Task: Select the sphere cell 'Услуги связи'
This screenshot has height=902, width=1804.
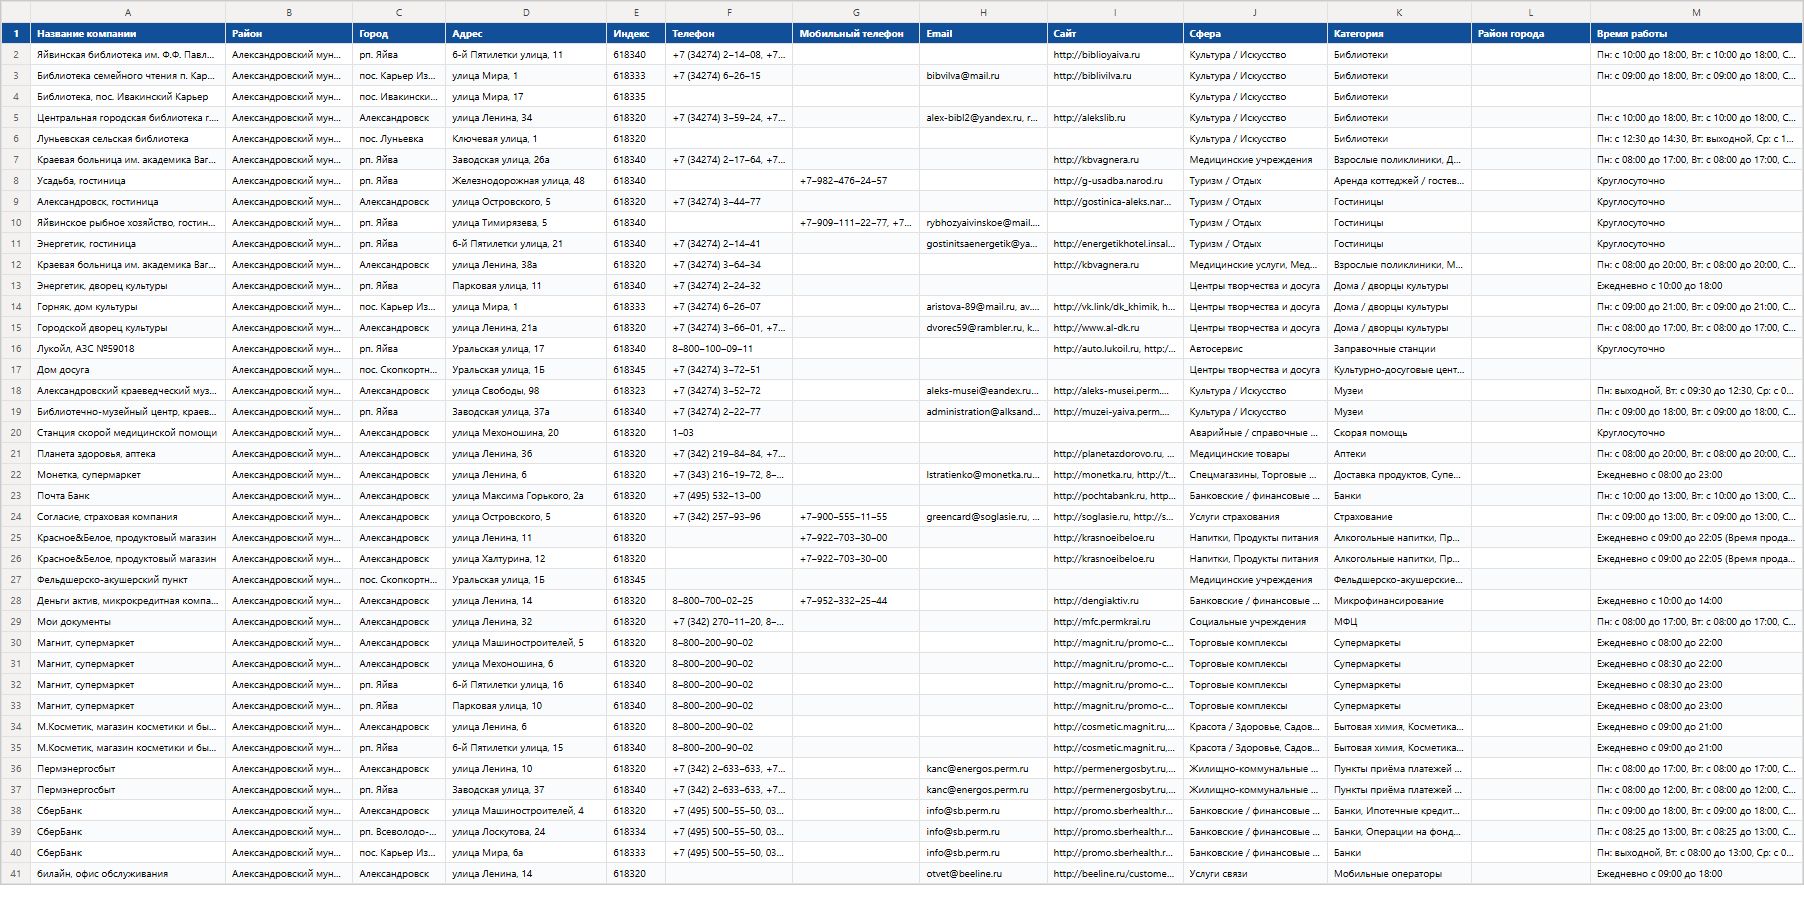Action: pos(1255,874)
